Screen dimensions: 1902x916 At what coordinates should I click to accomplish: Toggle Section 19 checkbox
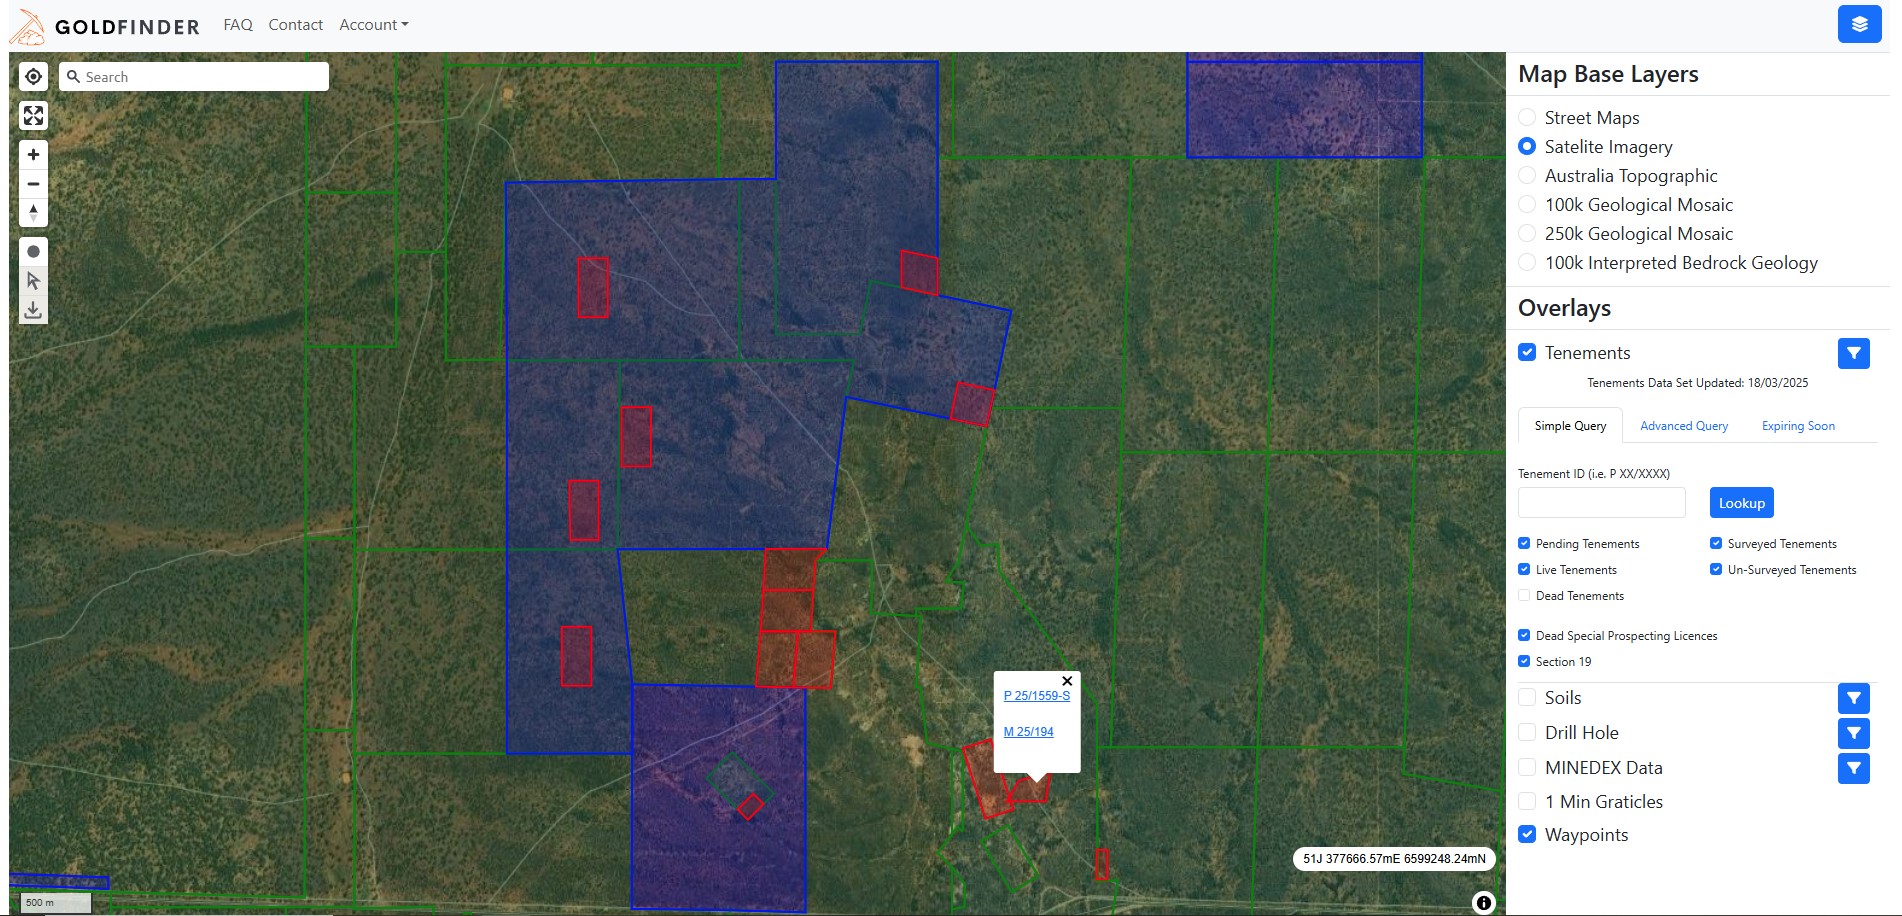pyautogui.click(x=1524, y=661)
